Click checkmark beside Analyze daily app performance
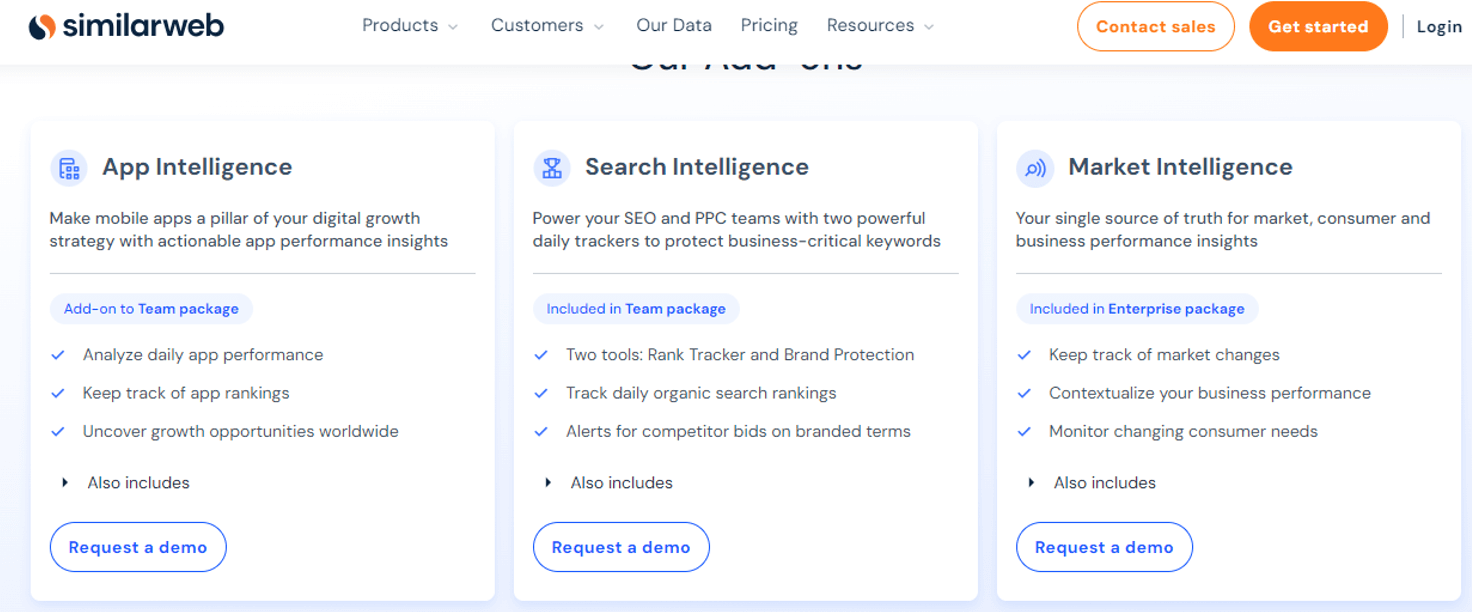Screen dimensions: 1472x612 coord(58,355)
